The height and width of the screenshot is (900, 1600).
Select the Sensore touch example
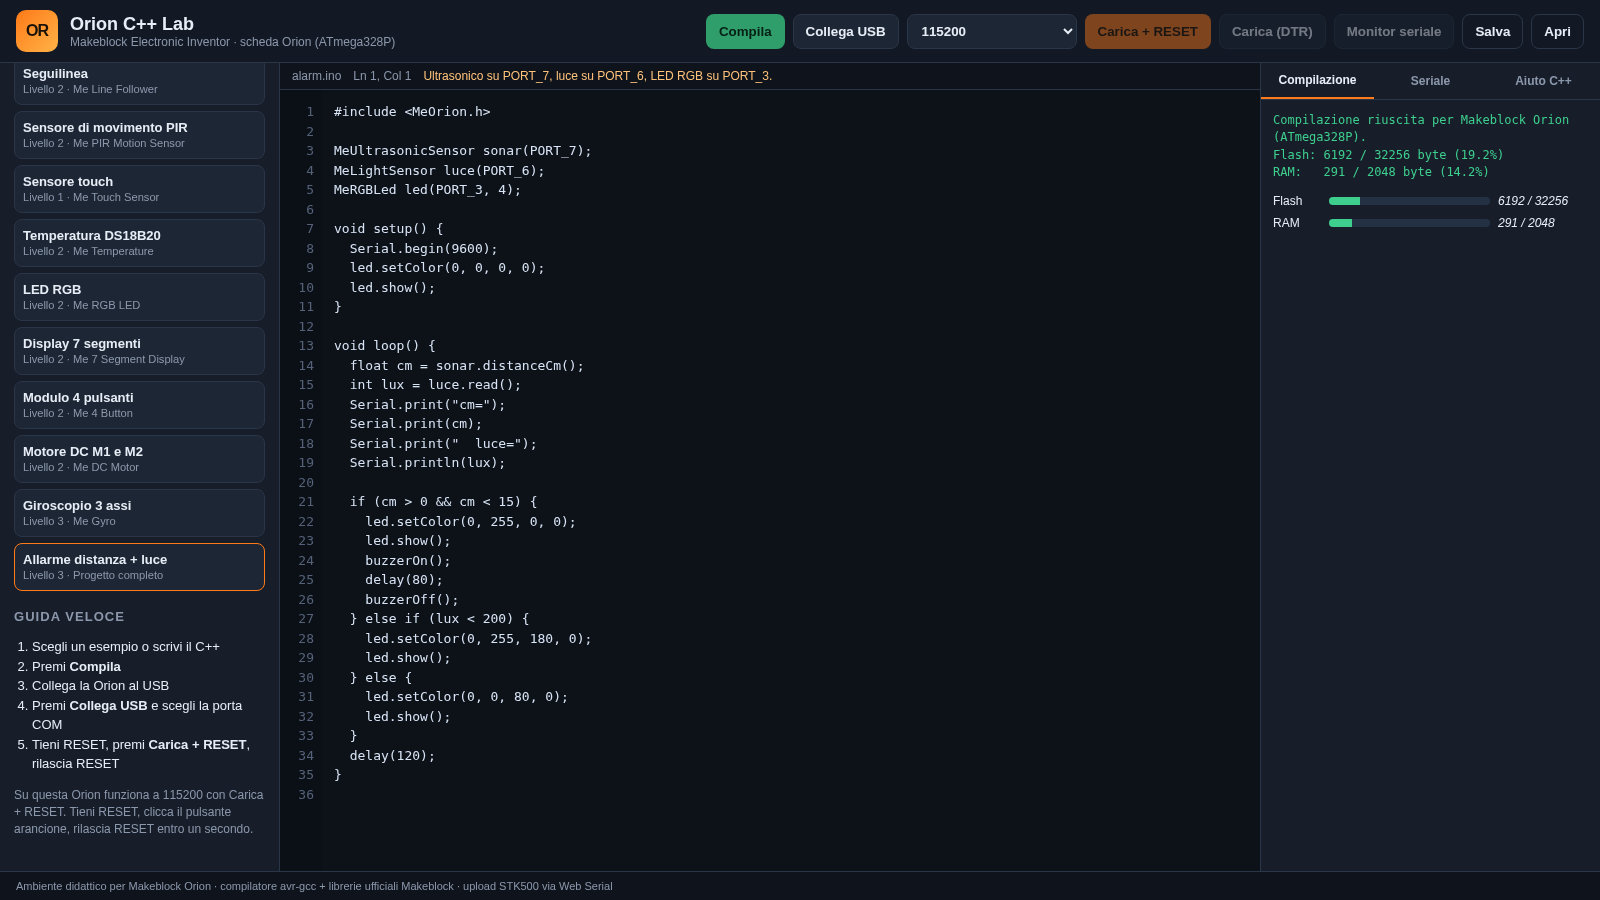pyautogui.click(x=139, y=189)
